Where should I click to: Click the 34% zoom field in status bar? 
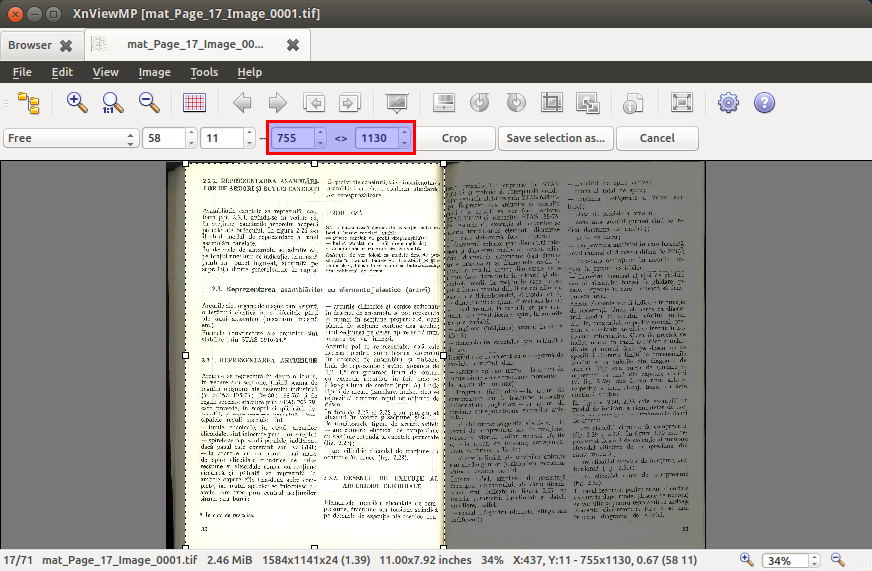(x=785, y=560)
